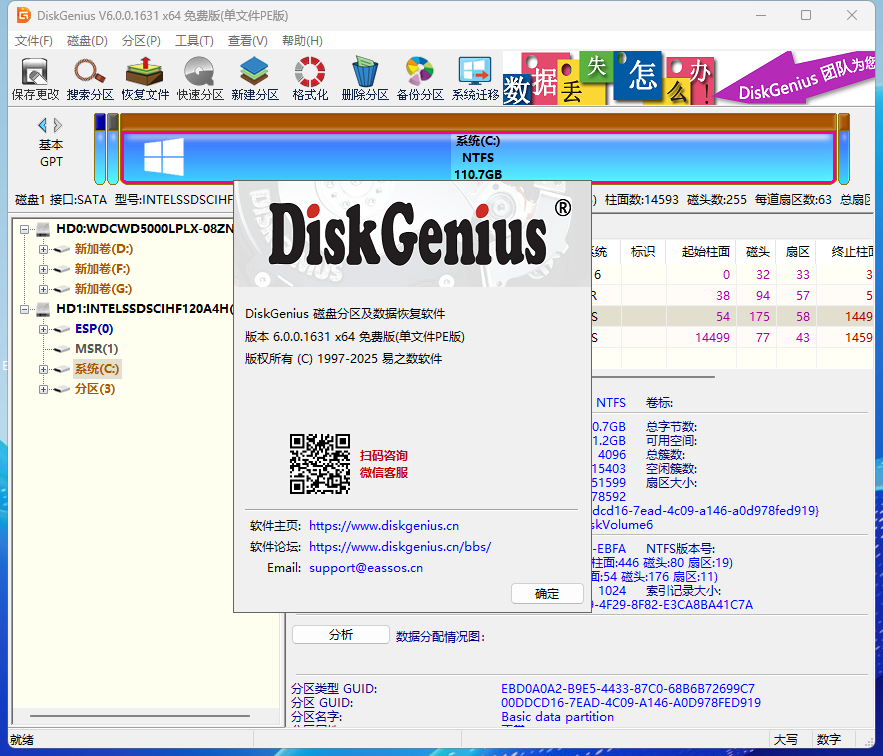Click the left panel horizontal scrollbar
Viewport: 883px width, 756px height.
click(140, 716)
